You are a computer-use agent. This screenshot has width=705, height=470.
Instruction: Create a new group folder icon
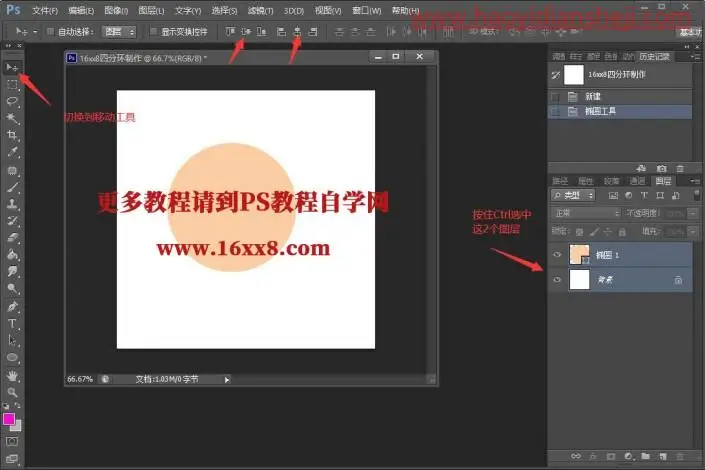click(646, 456)
